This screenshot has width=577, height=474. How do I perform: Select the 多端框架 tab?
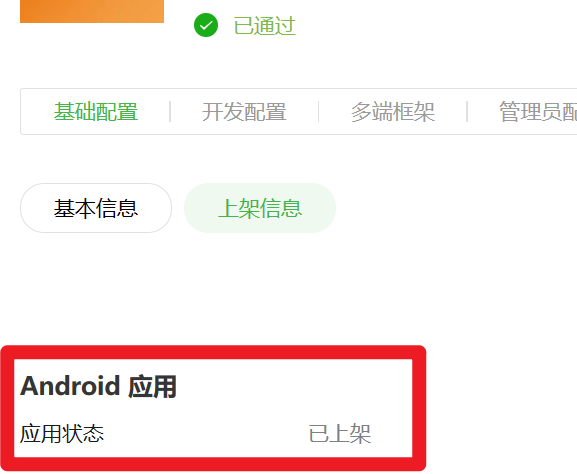click(x=393, y=112)
